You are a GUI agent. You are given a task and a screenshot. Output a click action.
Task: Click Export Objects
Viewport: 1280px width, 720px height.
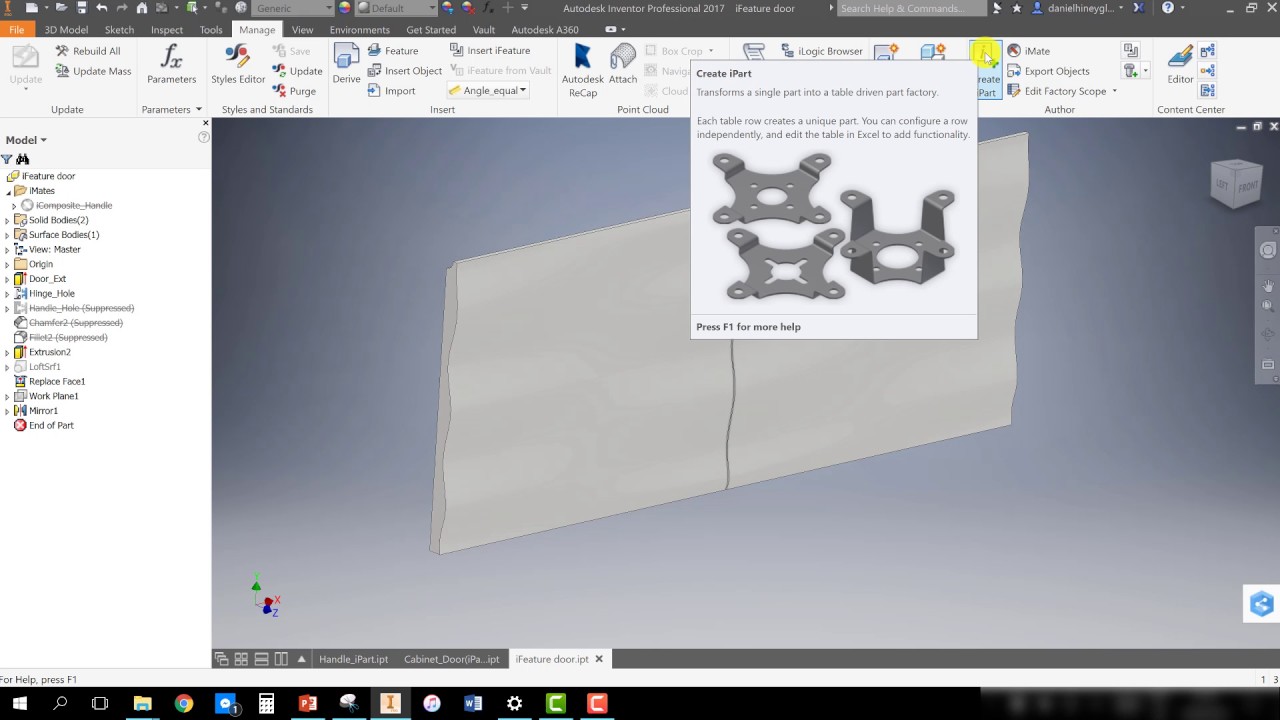tap(1048, 71)
